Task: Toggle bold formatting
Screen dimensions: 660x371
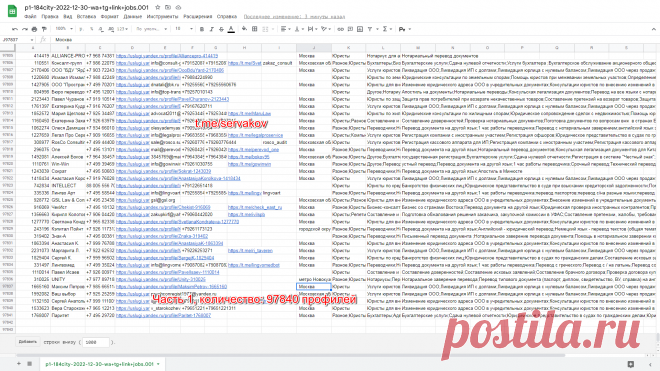Action: coord(202,29)
